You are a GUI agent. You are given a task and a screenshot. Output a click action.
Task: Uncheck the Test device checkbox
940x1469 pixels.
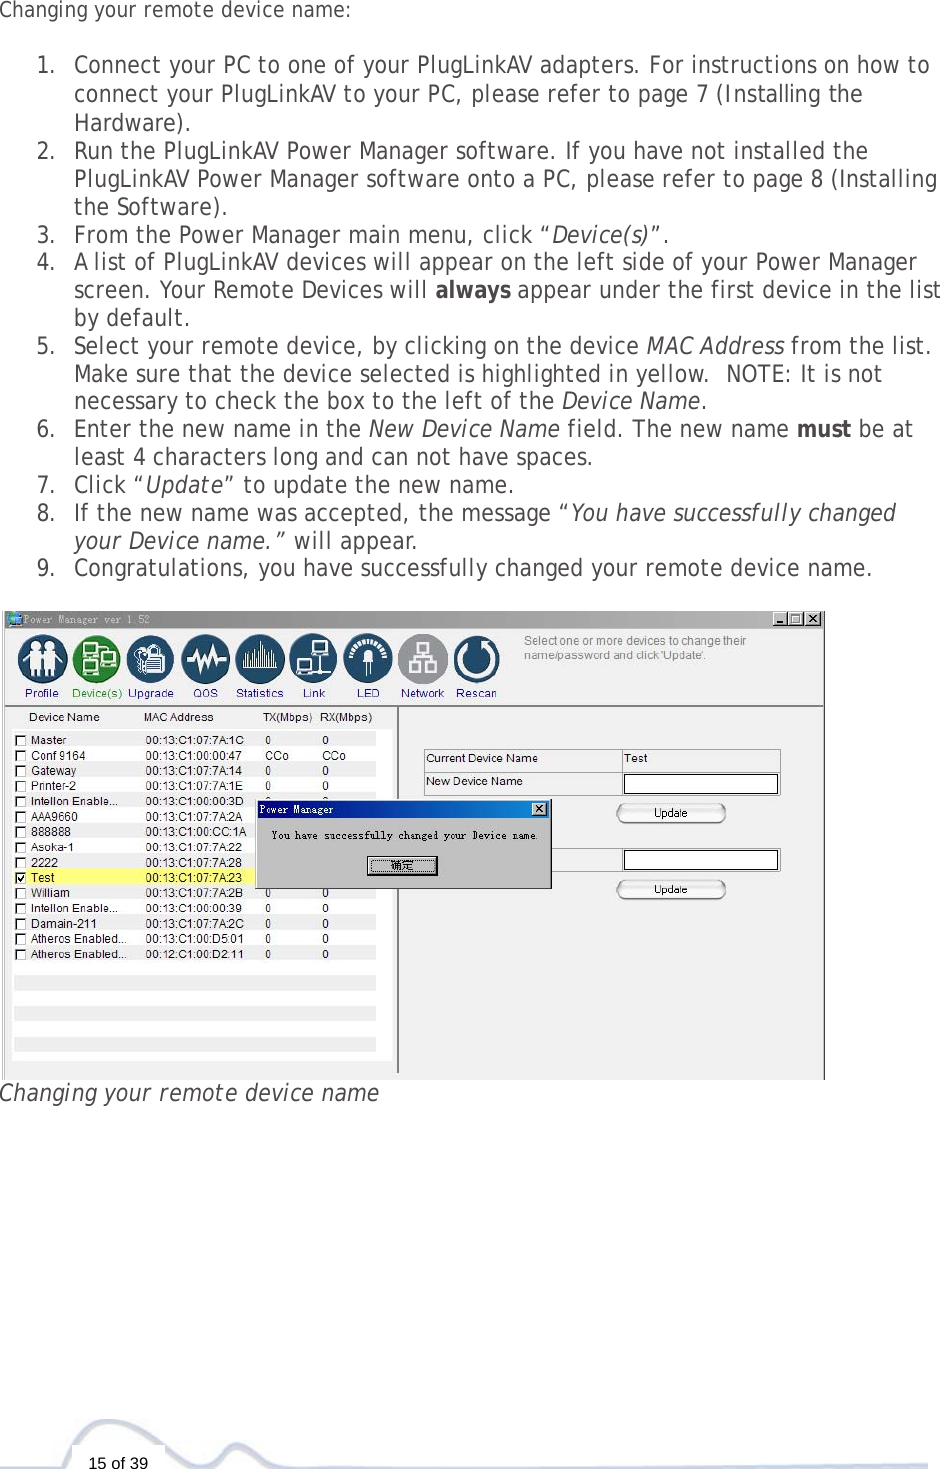[21, 877]
